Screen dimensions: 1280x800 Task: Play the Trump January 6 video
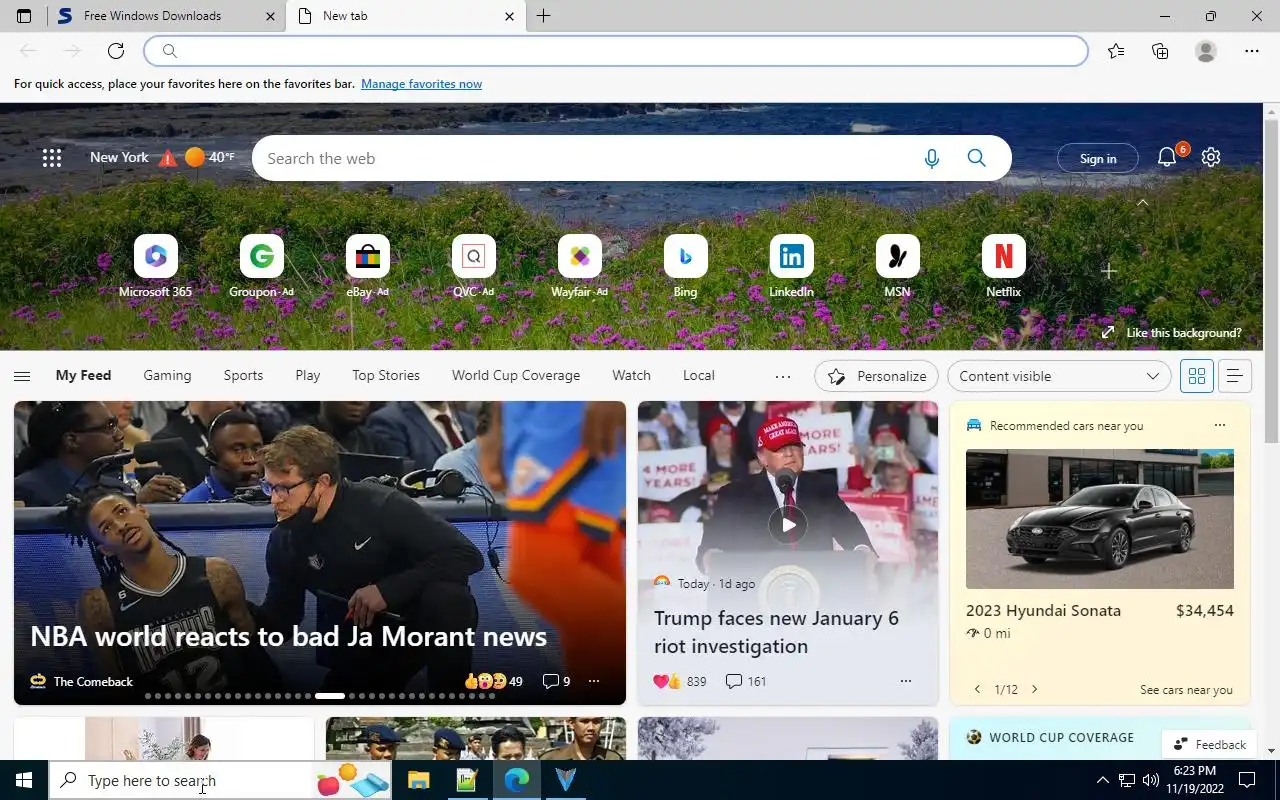[x=788, y=524]
